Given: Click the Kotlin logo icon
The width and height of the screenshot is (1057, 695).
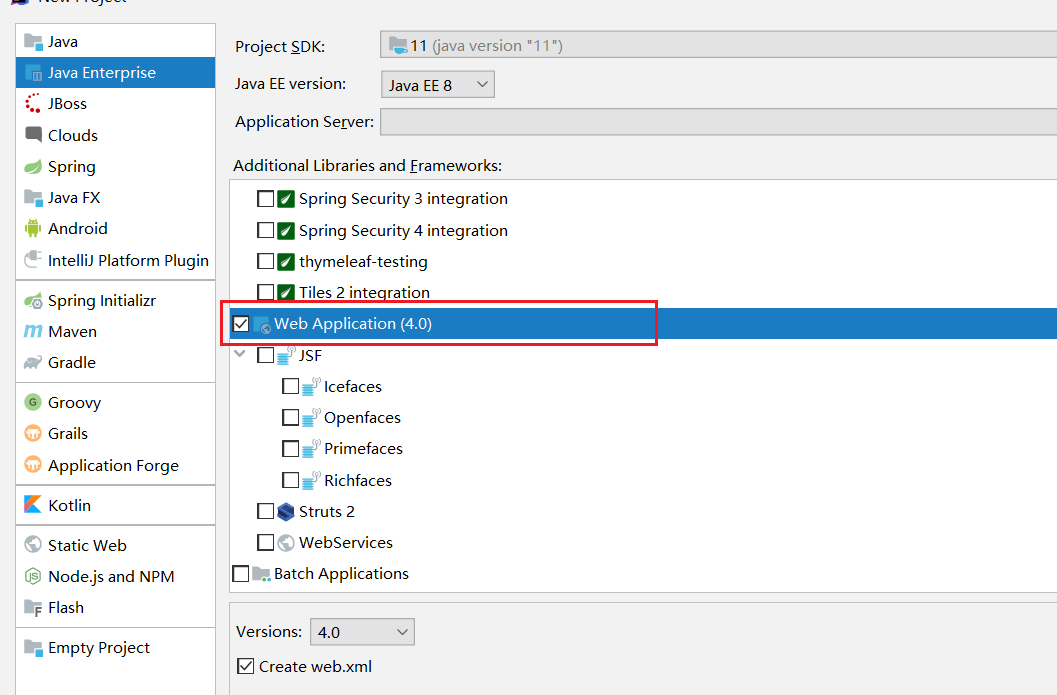Looking at the screenshot, I should tap(33, 505).
